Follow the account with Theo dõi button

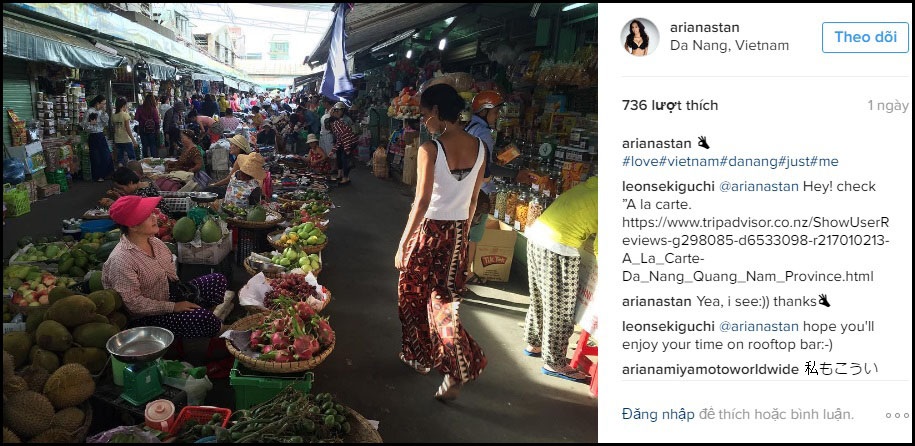tap(865, 37)
